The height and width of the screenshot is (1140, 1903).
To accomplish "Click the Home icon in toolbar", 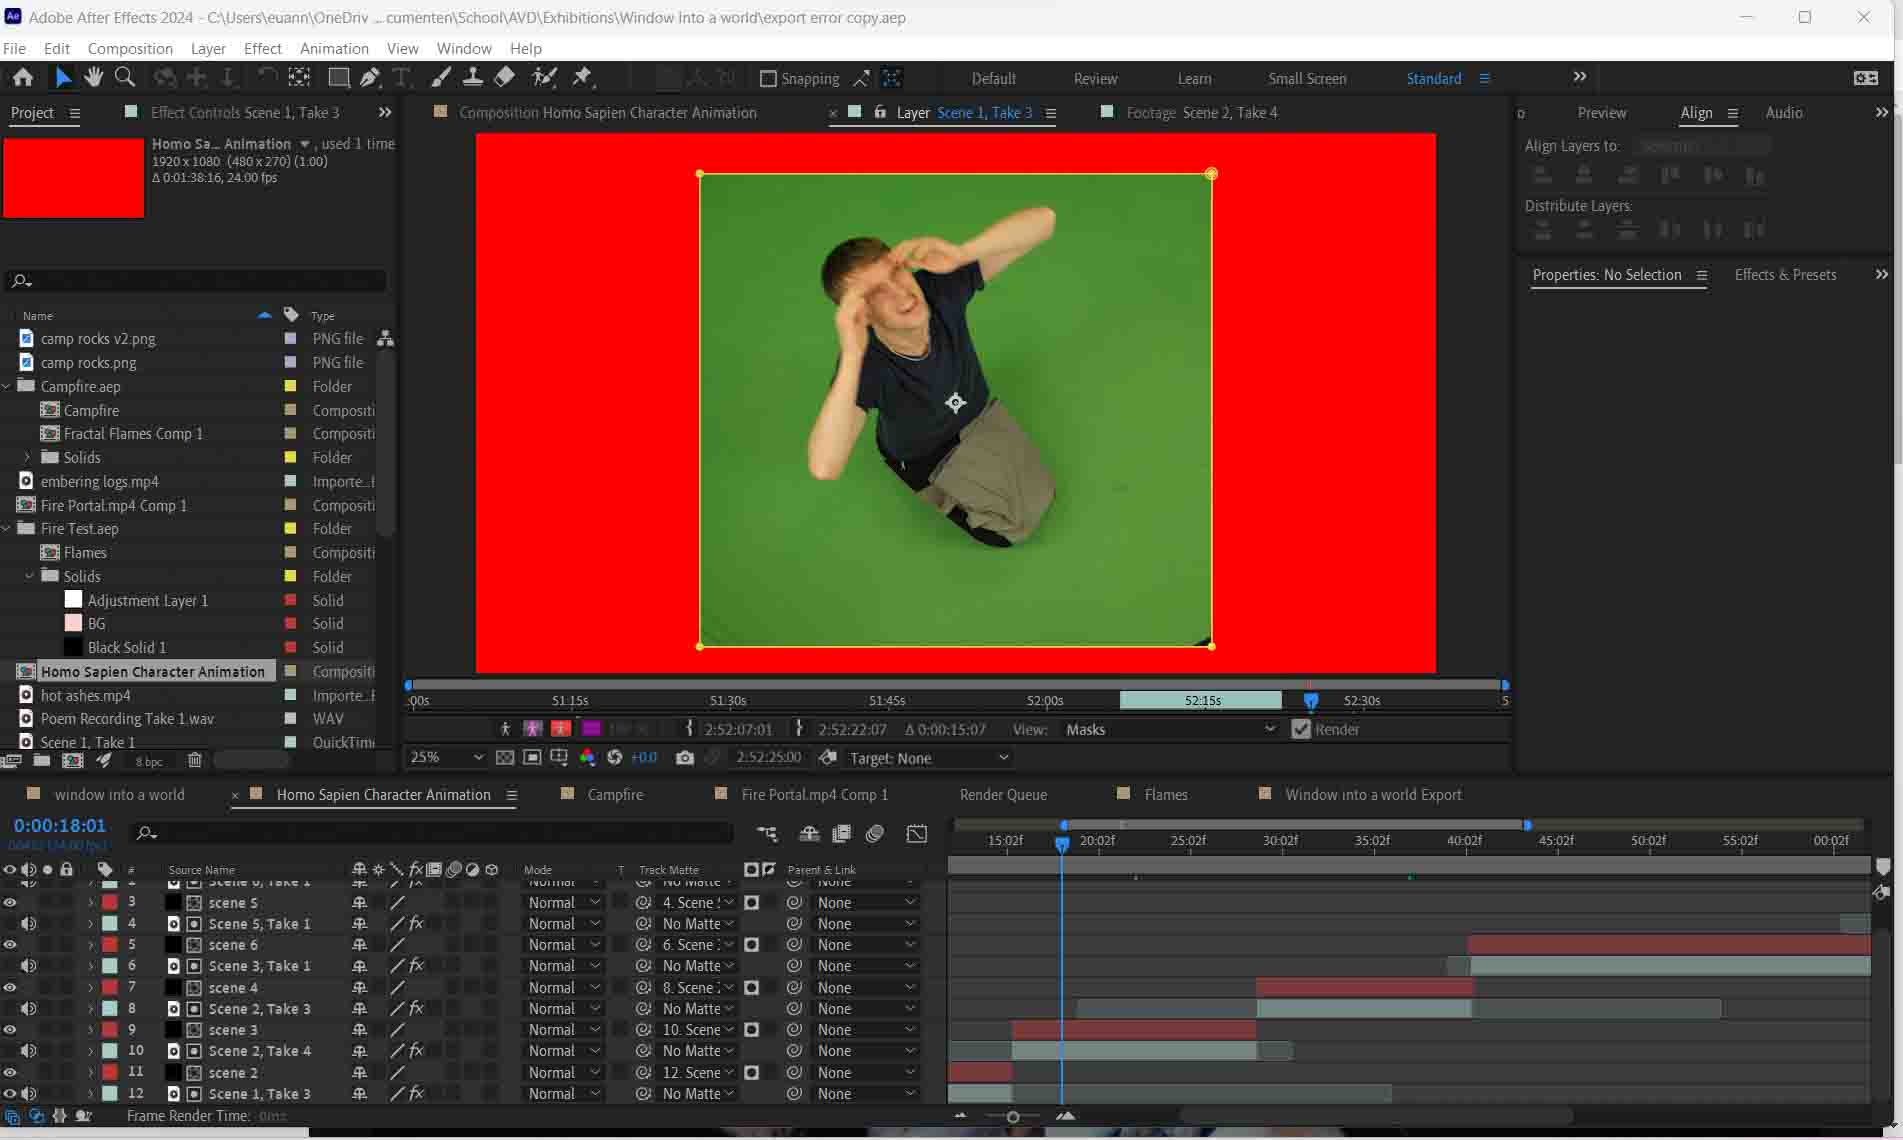I will [x=22, y=77].
